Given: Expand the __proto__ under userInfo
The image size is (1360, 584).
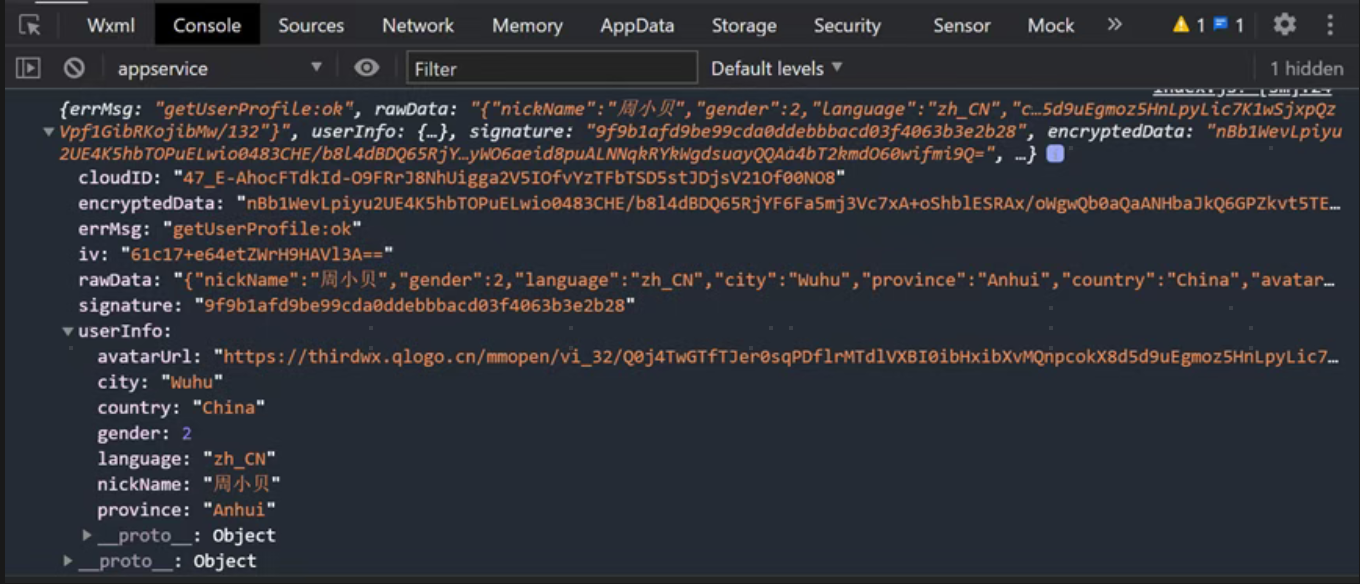Looking at the screenshot, I should pos(87,536).
